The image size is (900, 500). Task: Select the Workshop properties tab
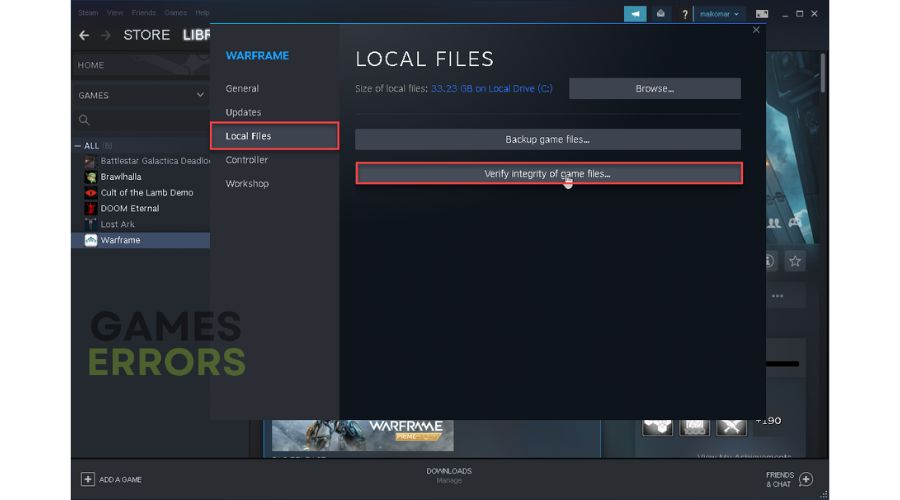tap(247, 184)
